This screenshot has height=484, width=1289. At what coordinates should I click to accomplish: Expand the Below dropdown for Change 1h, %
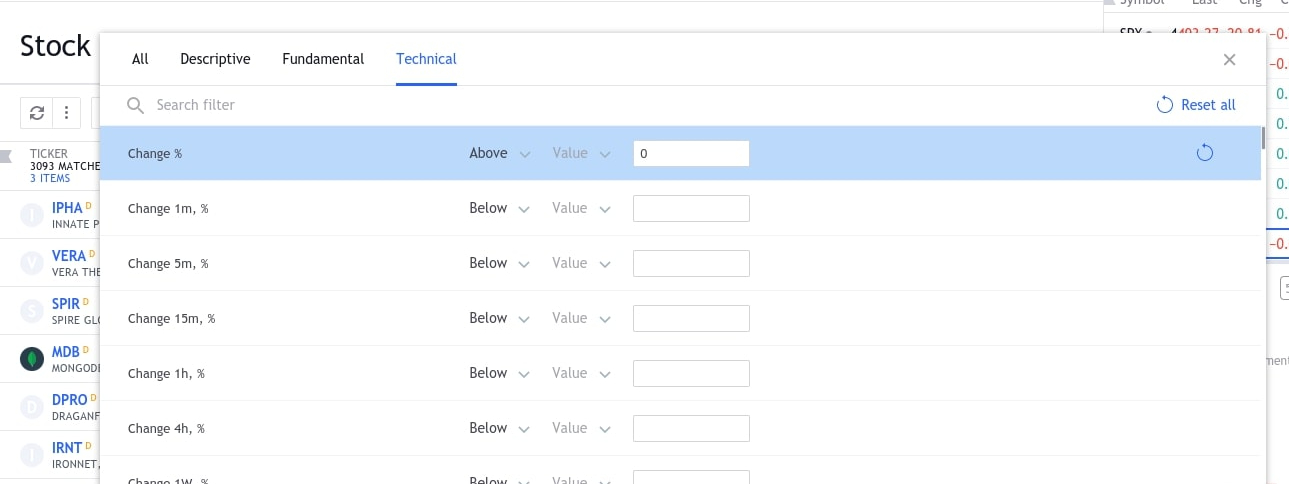click(x=499, y=373)
